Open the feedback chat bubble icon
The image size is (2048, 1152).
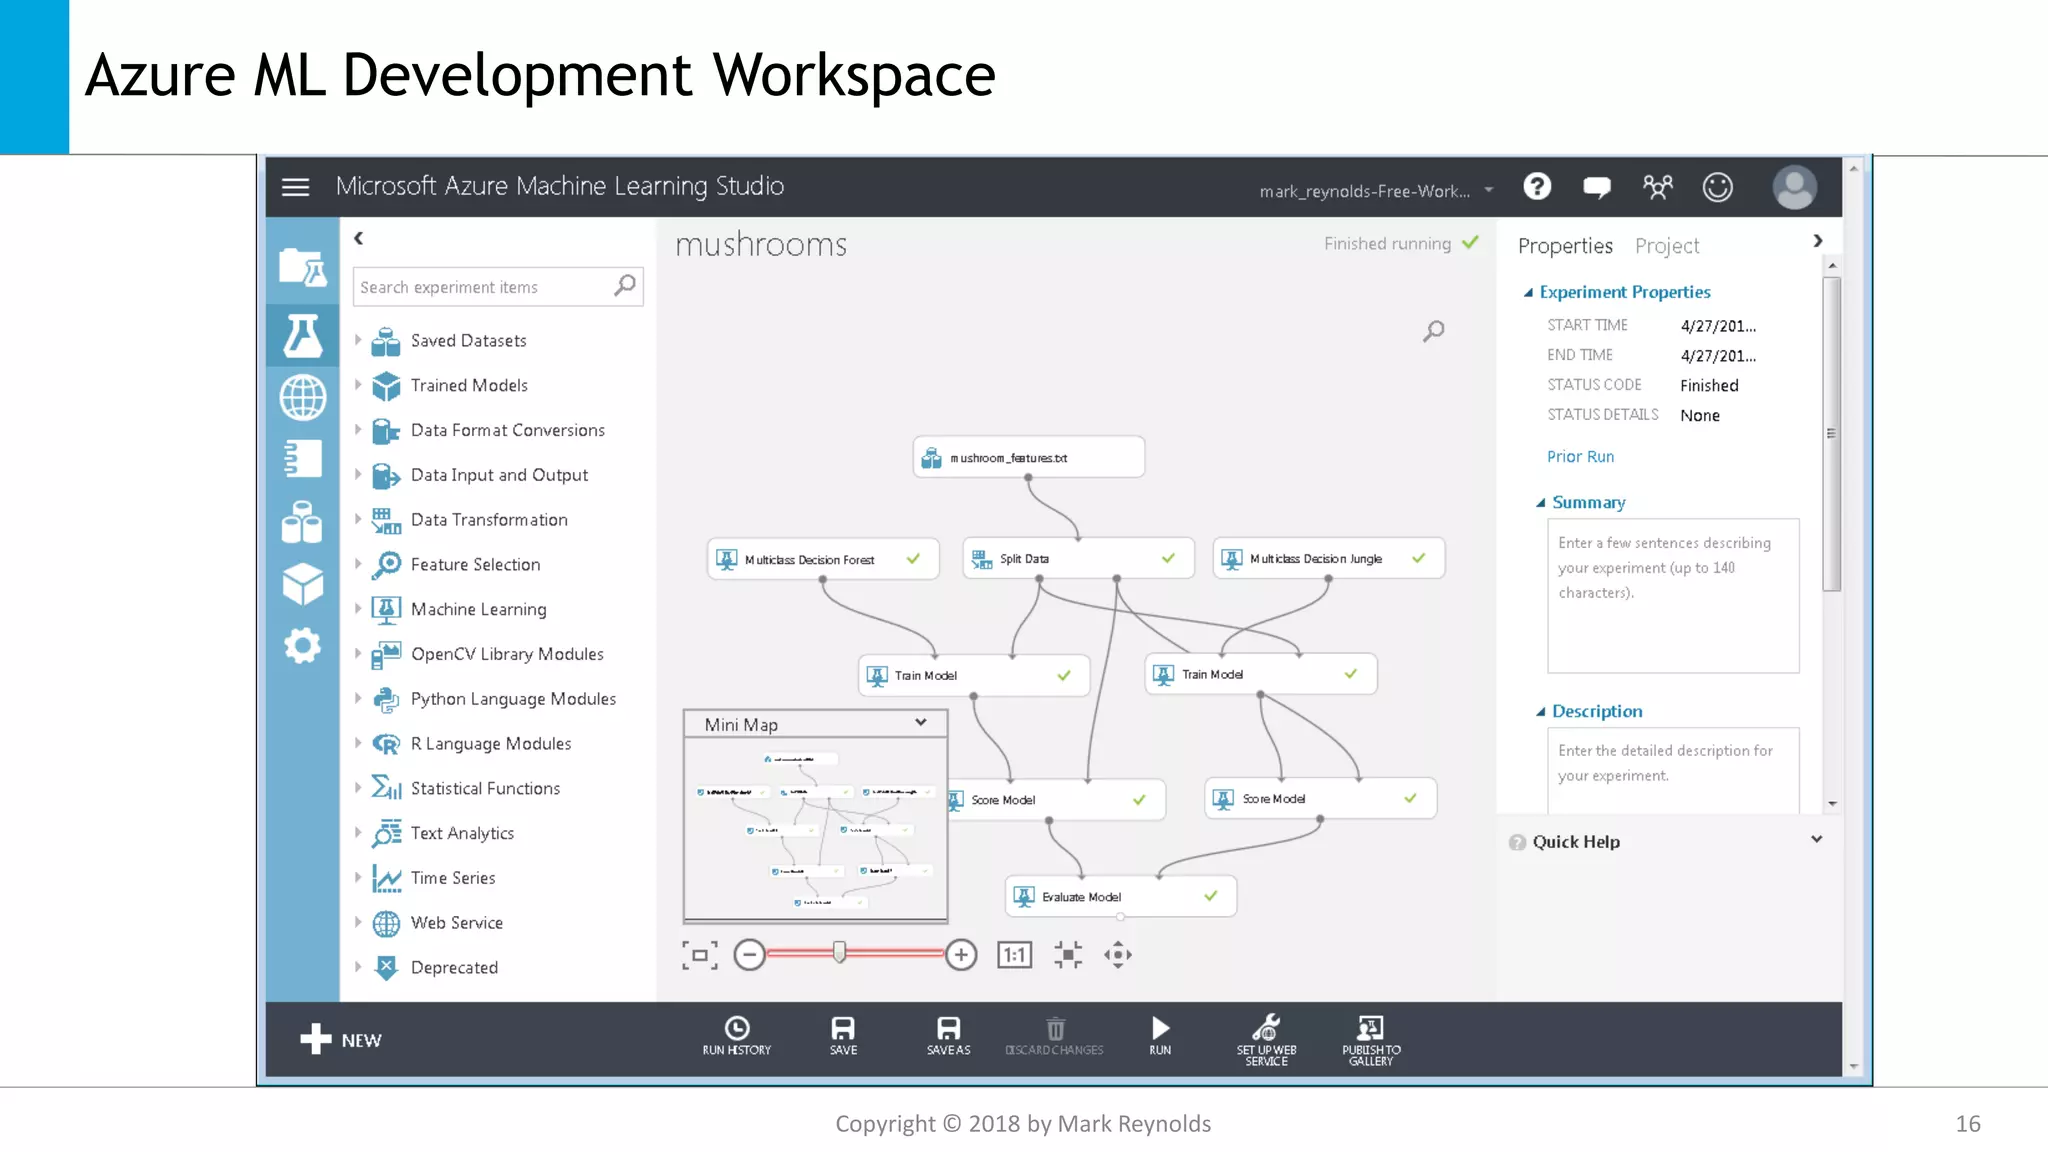(x=1597, y=187)
